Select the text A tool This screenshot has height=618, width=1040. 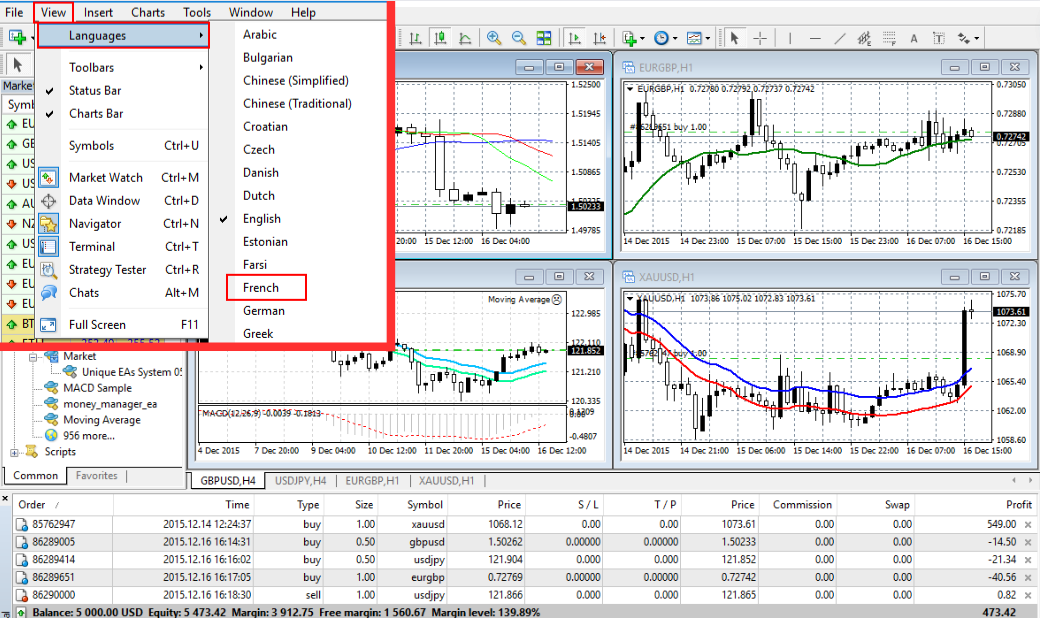914,38
